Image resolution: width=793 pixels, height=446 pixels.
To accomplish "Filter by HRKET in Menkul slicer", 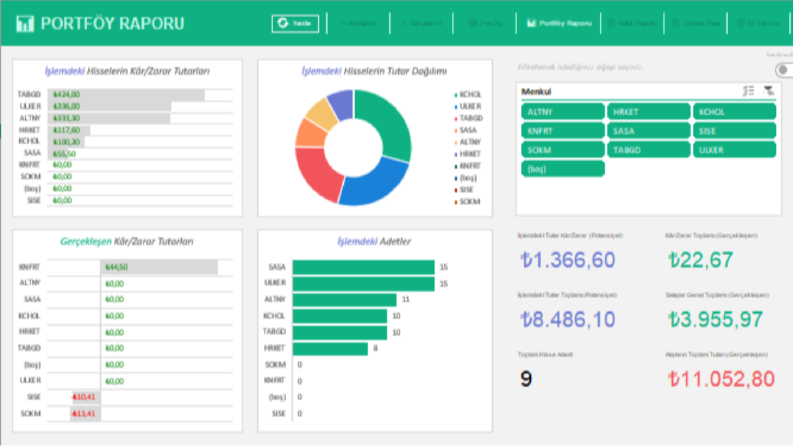I will (x=648, y=112).
